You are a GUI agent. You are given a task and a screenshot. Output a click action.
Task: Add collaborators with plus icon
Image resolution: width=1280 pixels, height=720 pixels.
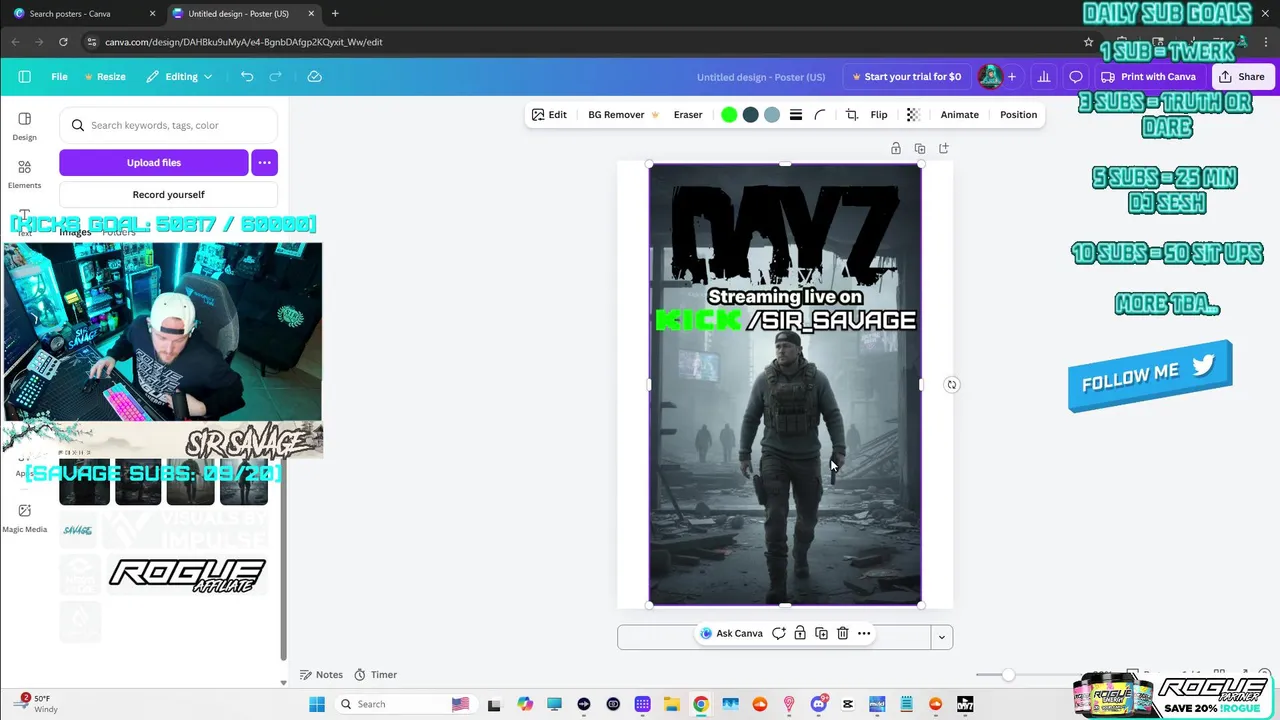(x=1012, y=76)
